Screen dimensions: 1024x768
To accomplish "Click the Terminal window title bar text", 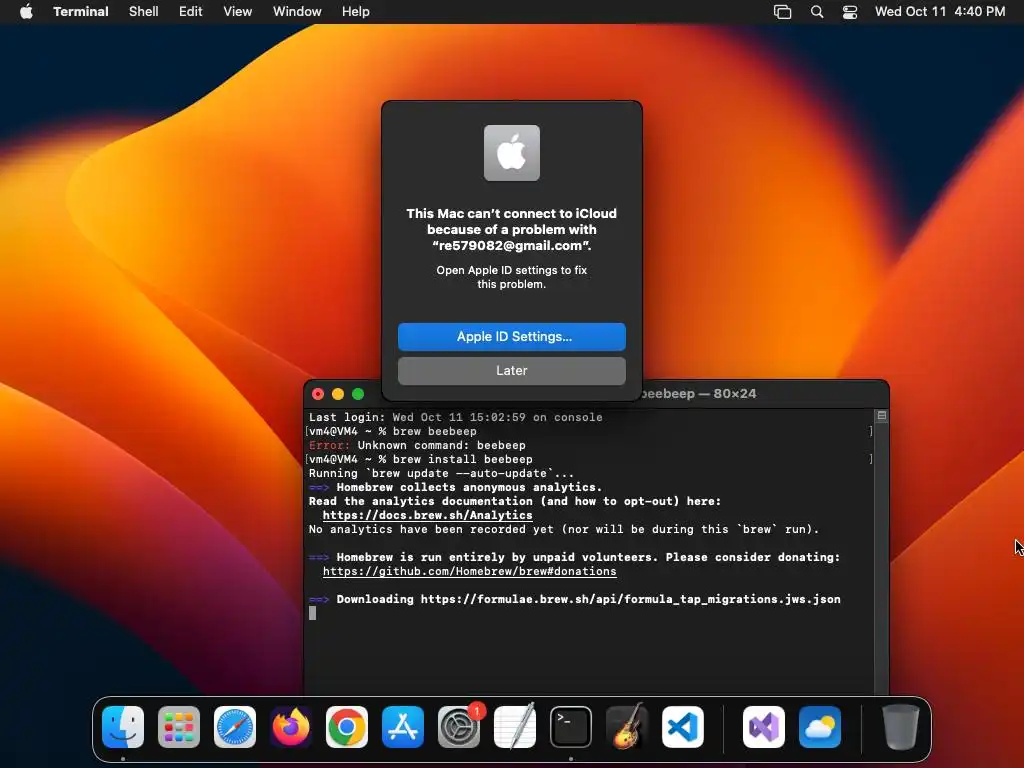I will tap(699, 394).
